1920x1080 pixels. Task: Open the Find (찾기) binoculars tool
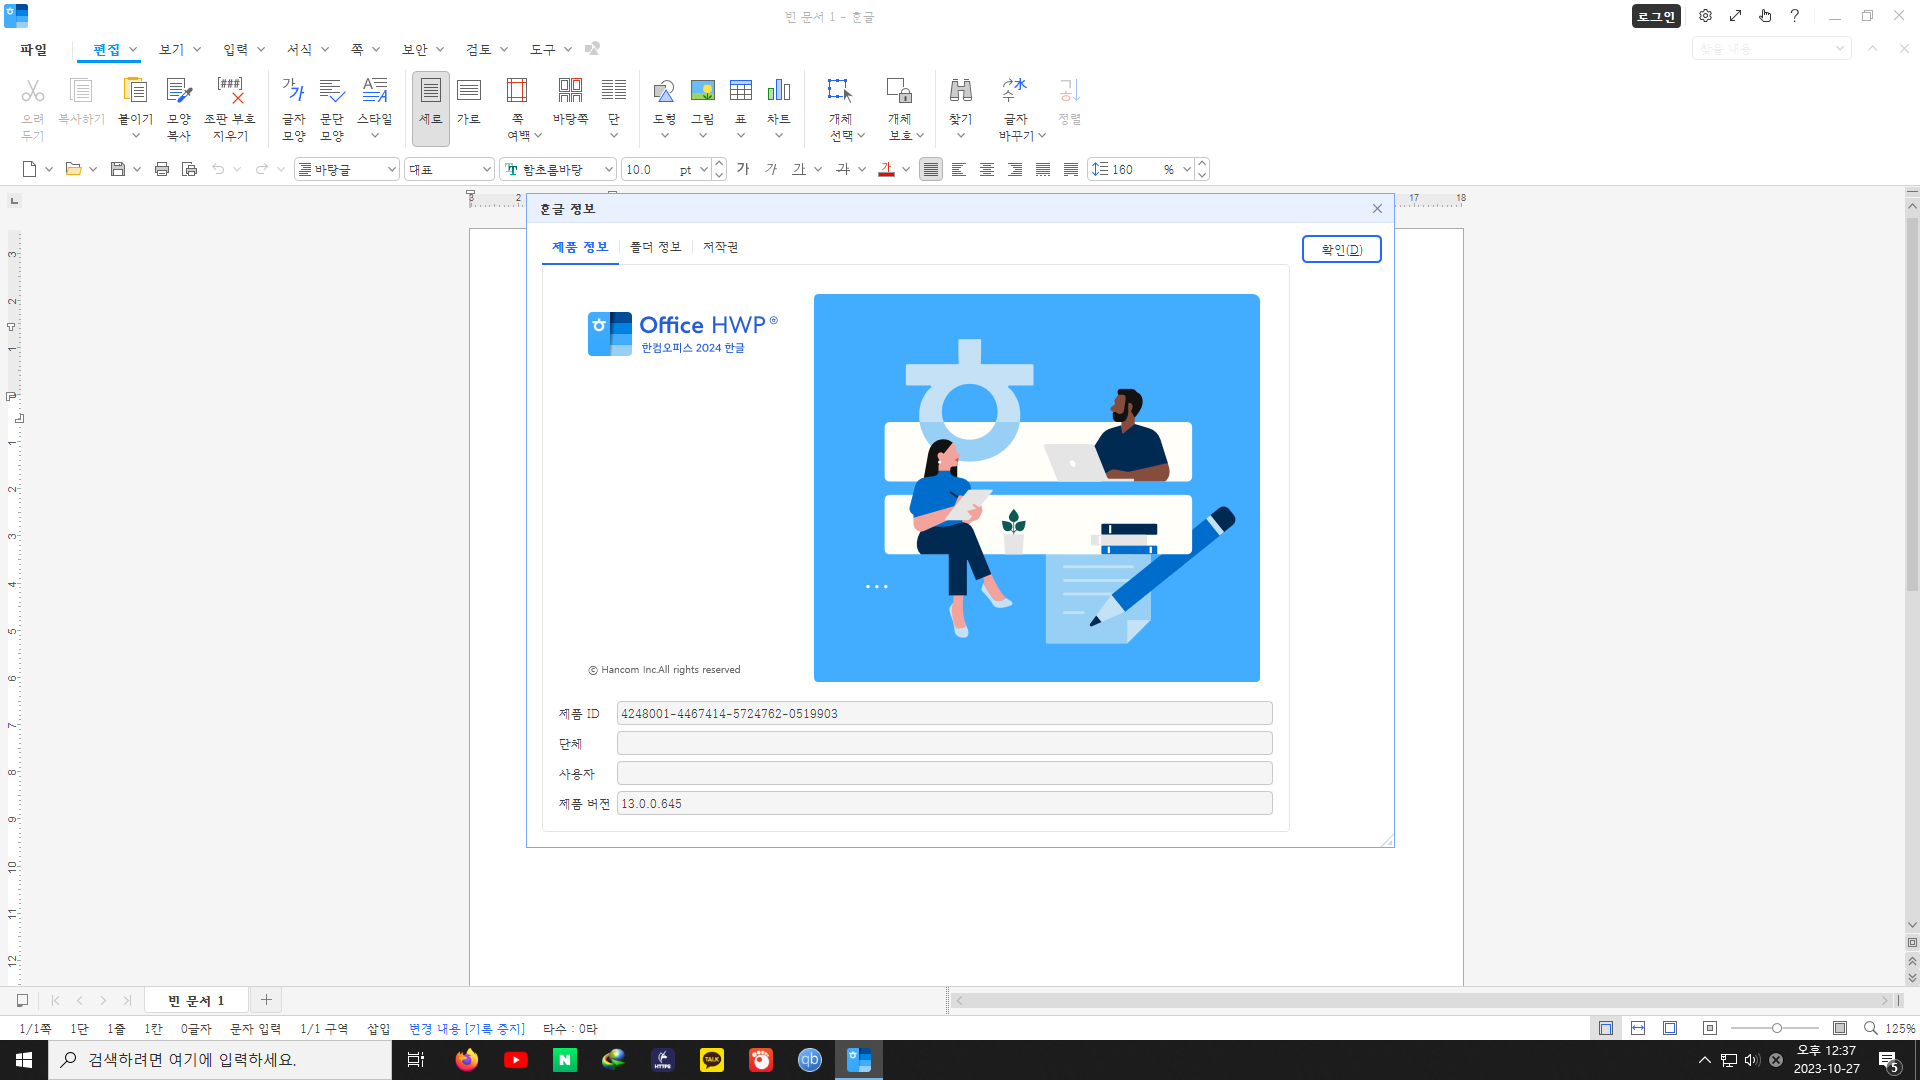point(961,91)
